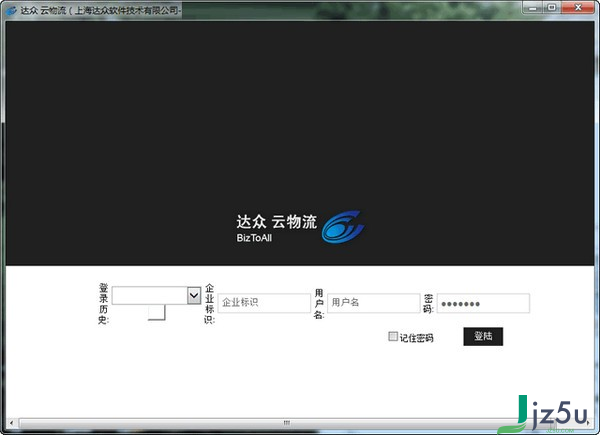Minimize the 达众 云物流 window
The image size is (600, 435).
pos(533,7)
